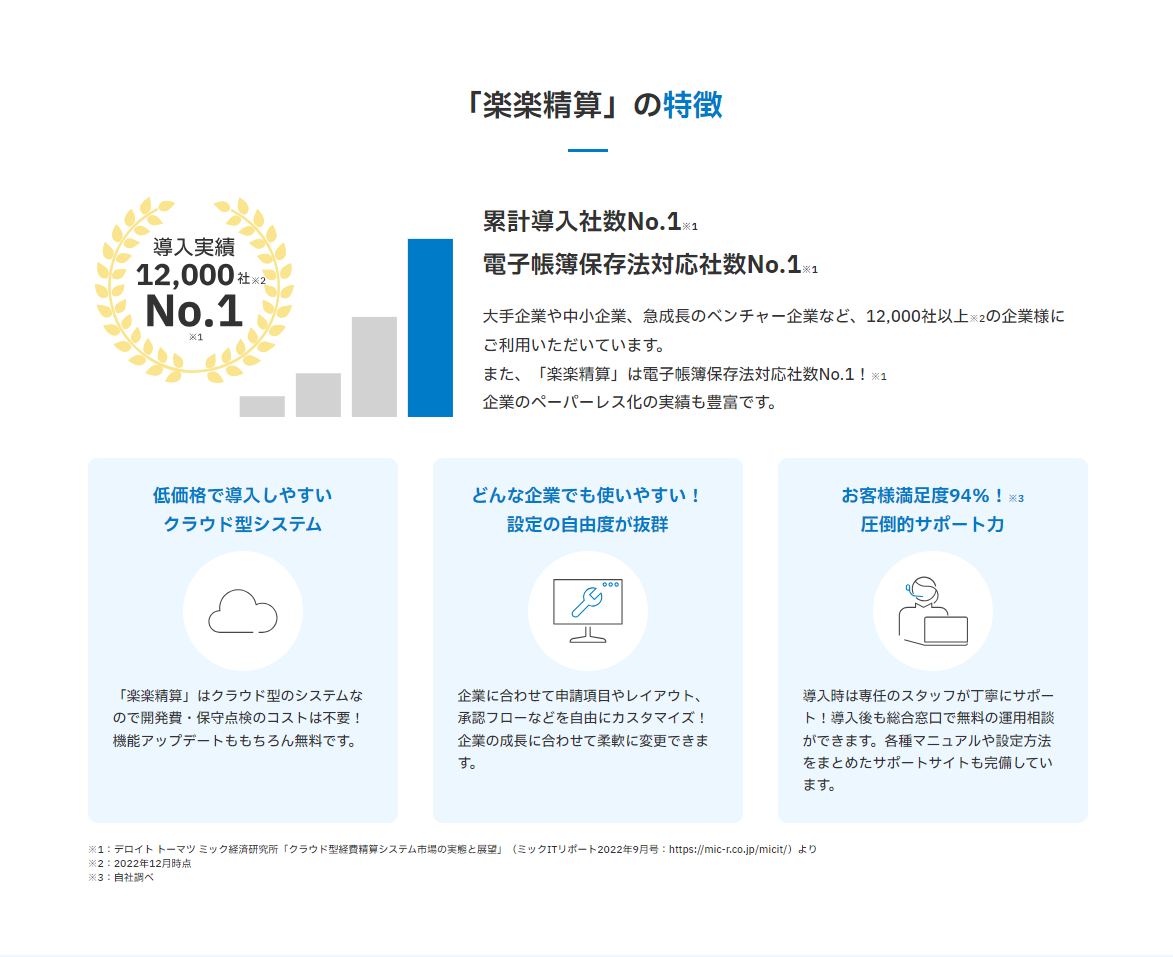
Task: Select the 累計導入社数No.1 headline
Action: point(582,221)
